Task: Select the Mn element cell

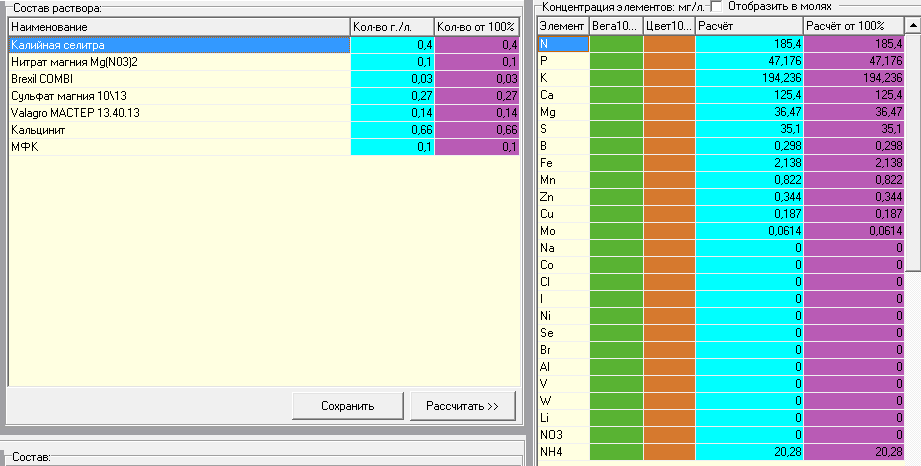Action: point(563,180)
